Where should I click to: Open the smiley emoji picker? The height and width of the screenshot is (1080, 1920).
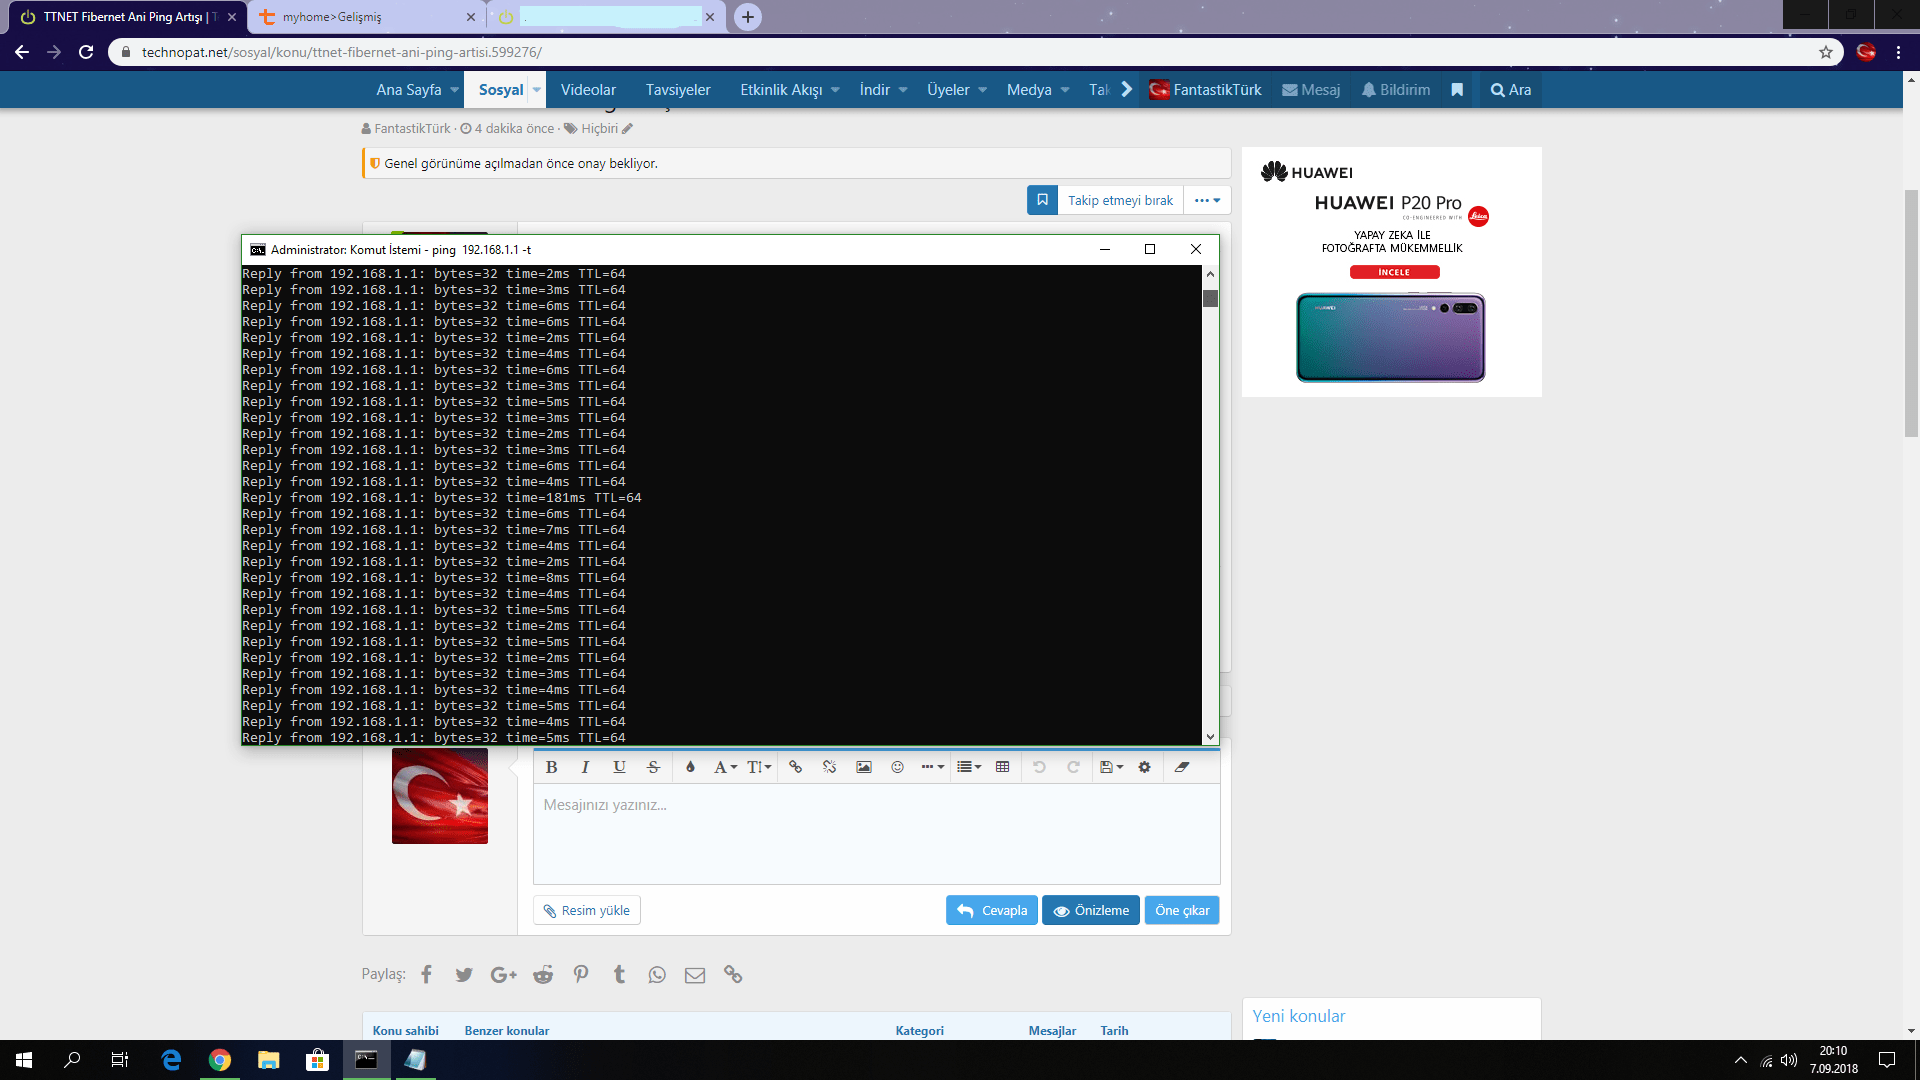[897, 767]
